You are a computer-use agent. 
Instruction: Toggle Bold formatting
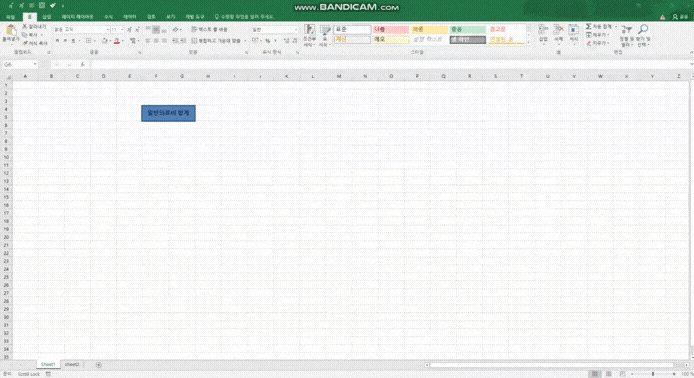[x=57, y=41]
